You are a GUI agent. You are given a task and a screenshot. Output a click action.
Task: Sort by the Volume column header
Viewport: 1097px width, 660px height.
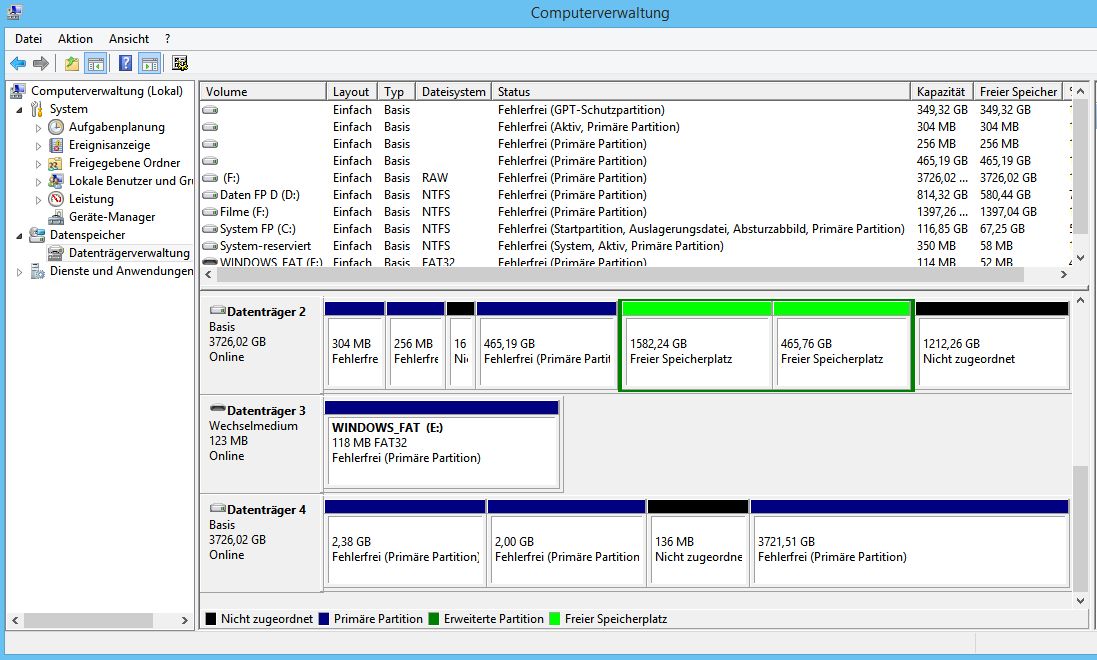(263, 92)
